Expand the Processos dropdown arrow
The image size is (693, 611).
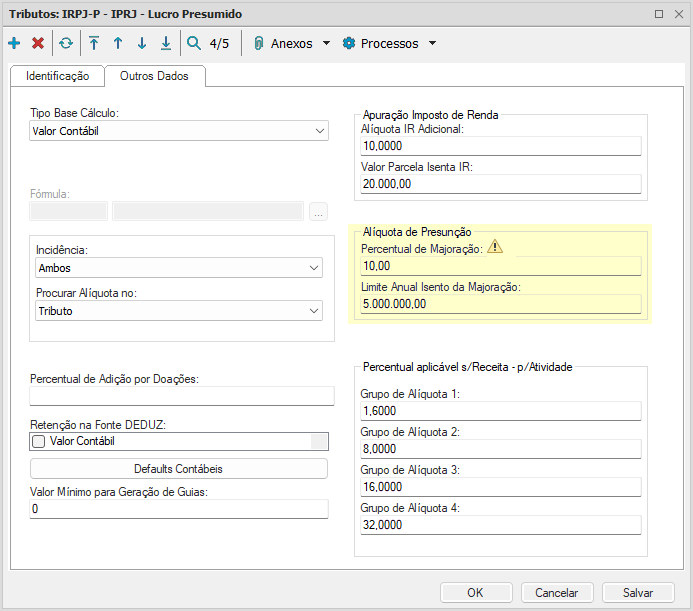click(x=433, y=43)
